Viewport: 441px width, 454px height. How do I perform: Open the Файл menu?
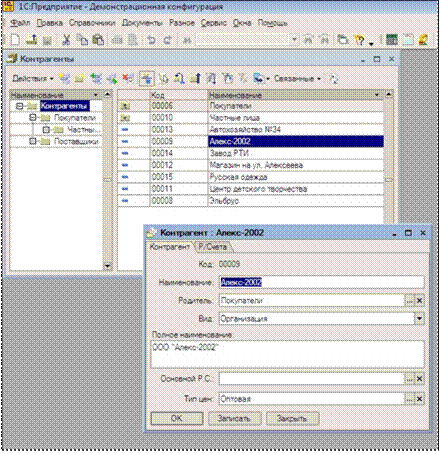point(20,23)
